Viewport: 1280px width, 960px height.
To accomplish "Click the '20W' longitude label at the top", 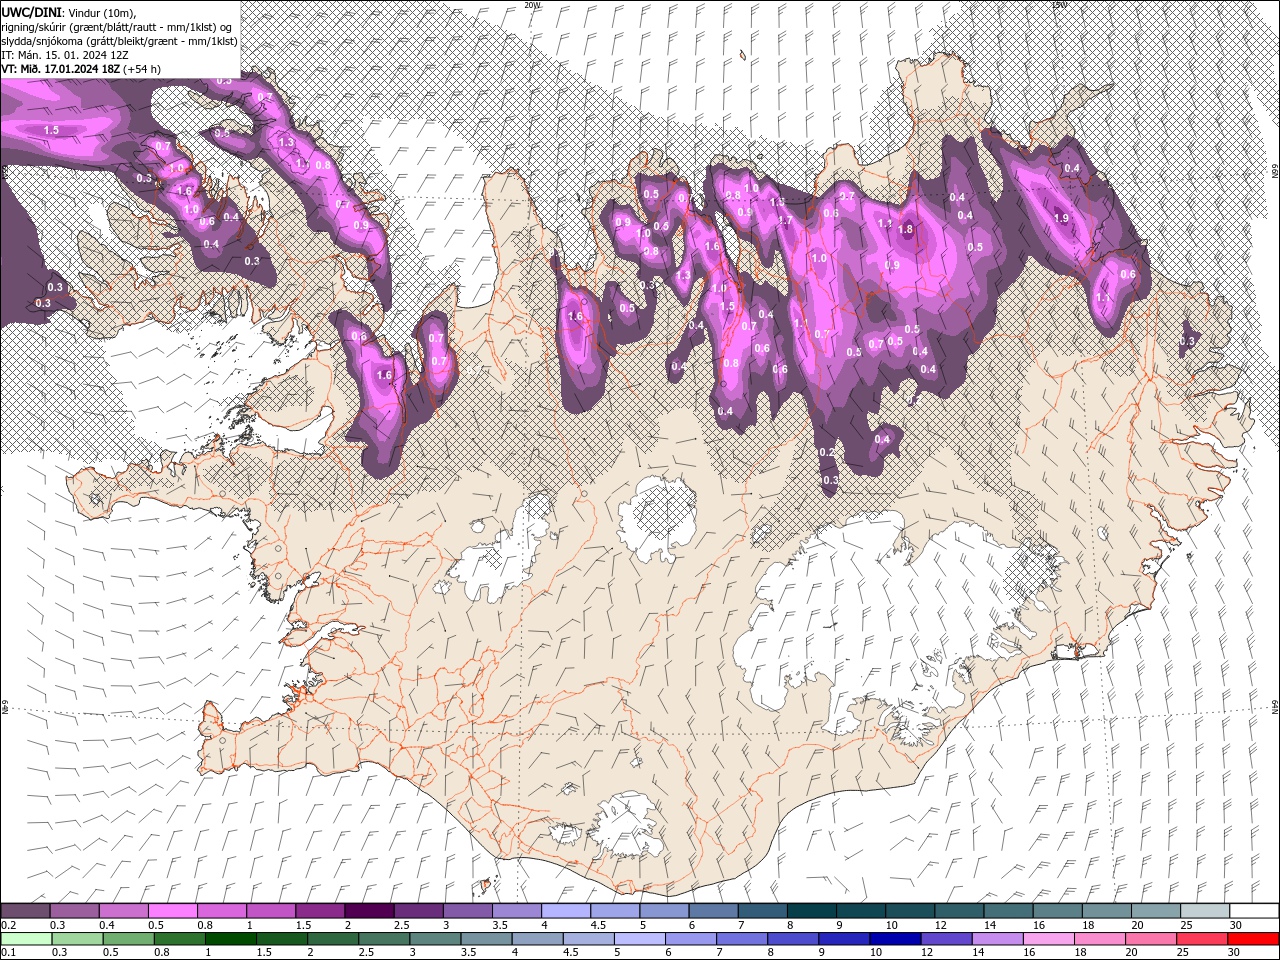I will (x=532, y=5).
